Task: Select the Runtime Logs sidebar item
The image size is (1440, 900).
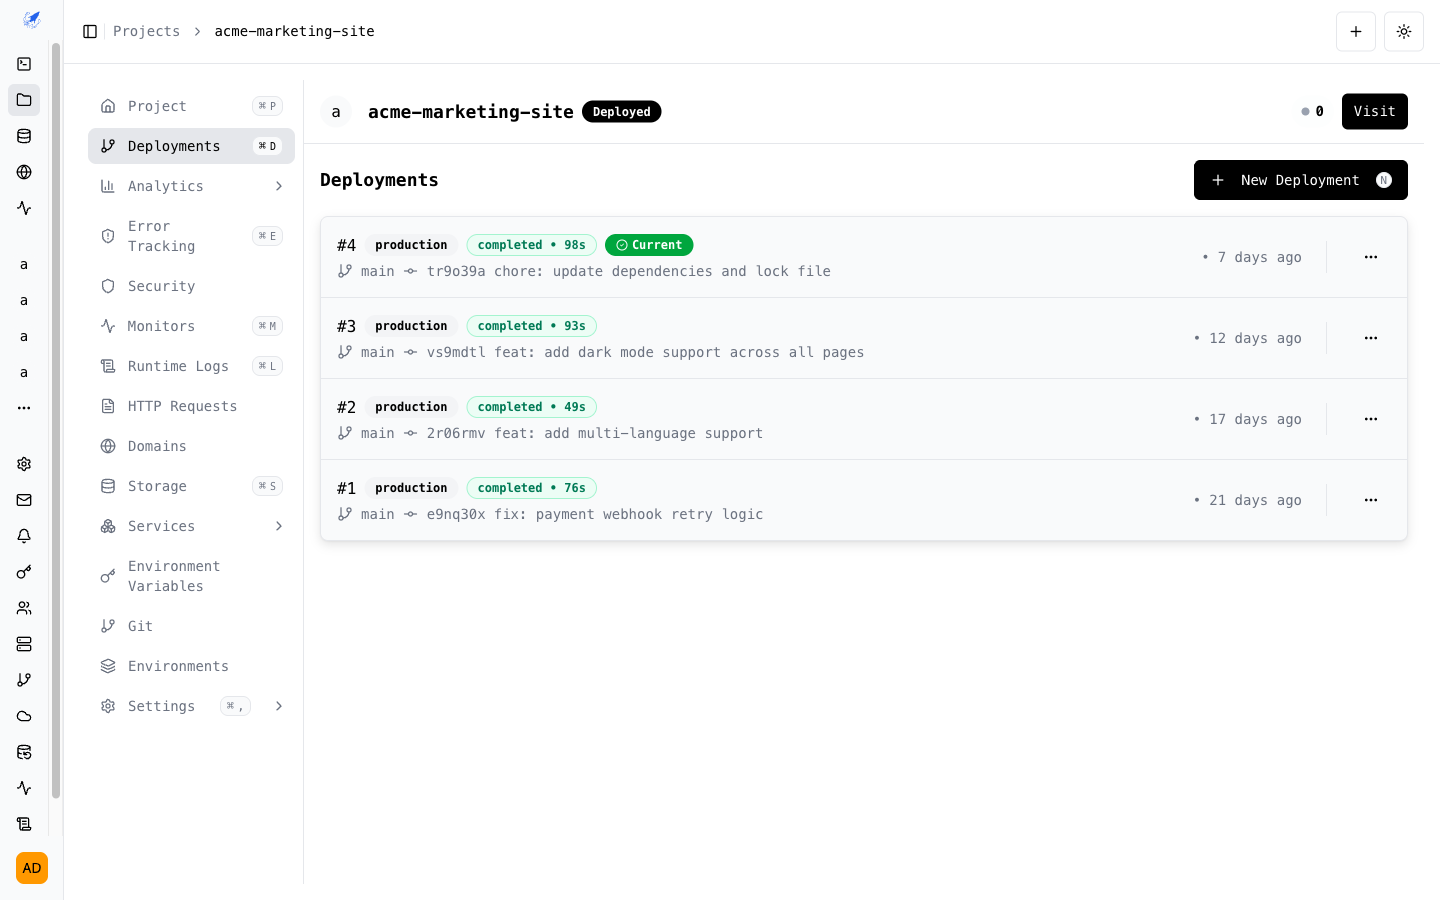Action: (x=179, y=366)
